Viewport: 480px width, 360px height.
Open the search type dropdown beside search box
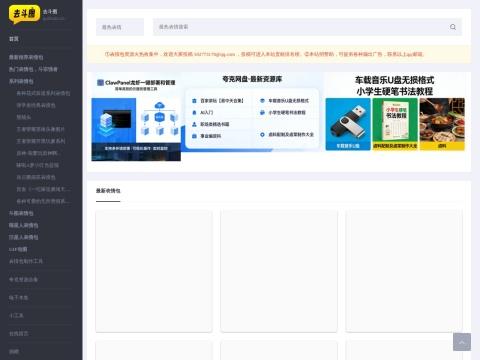point(120,27)
